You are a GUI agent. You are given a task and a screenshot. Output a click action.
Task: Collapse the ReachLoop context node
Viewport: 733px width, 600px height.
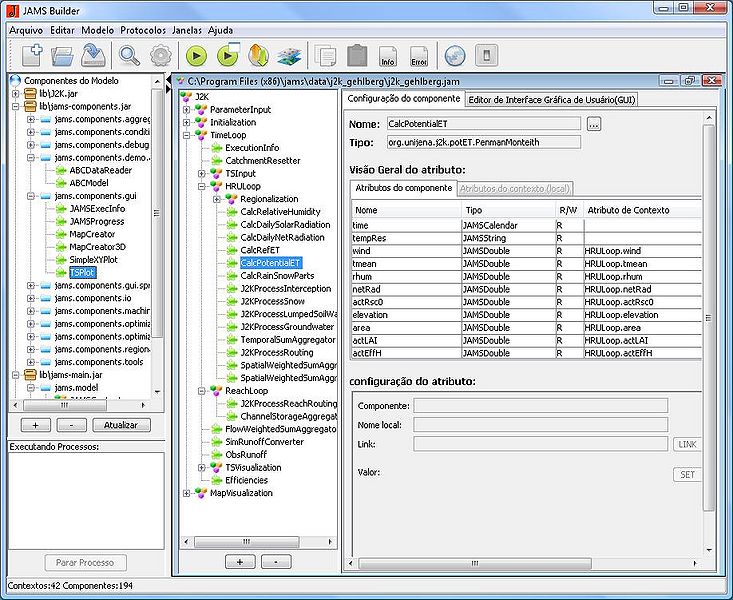pyautogui.click(x=202, y=390)
